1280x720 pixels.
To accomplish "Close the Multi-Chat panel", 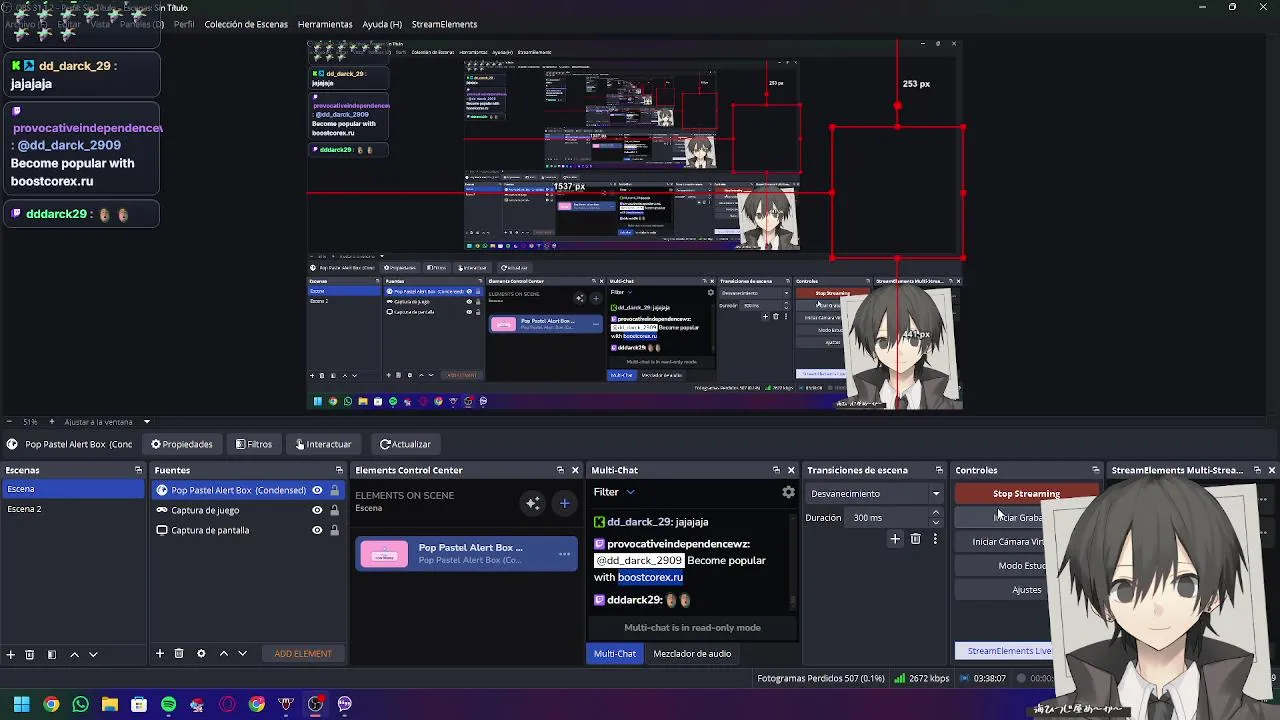I will pos(791,470).
